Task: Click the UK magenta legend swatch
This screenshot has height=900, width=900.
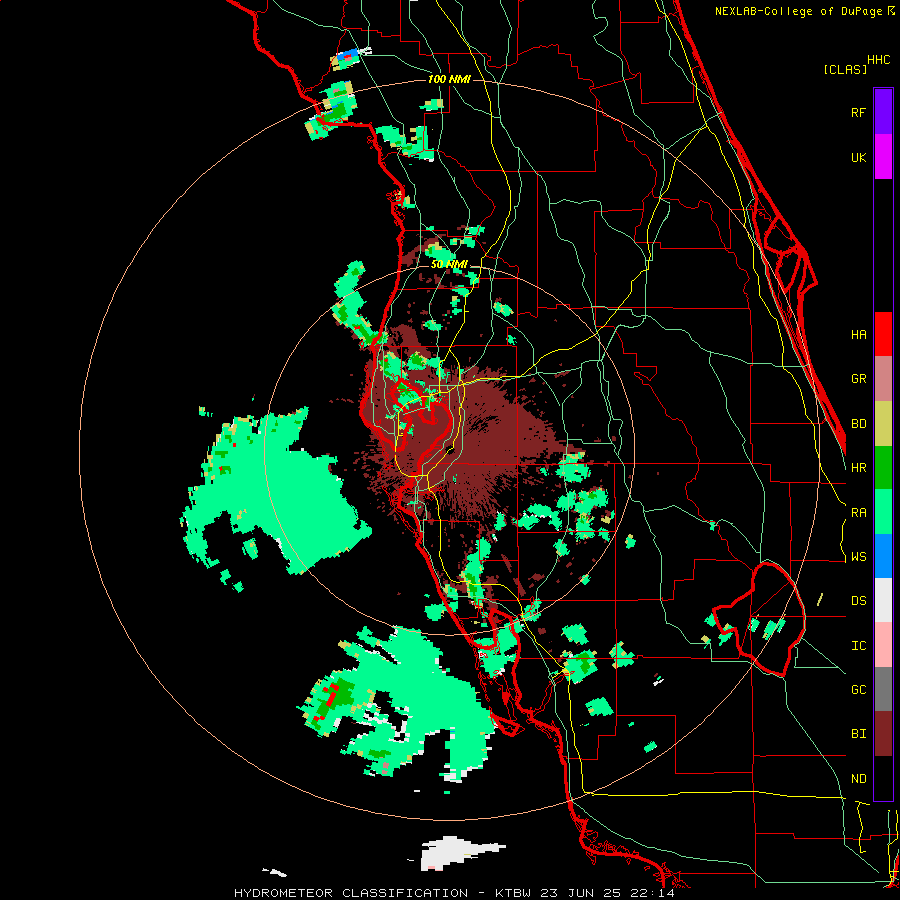Action: point(883,157)
